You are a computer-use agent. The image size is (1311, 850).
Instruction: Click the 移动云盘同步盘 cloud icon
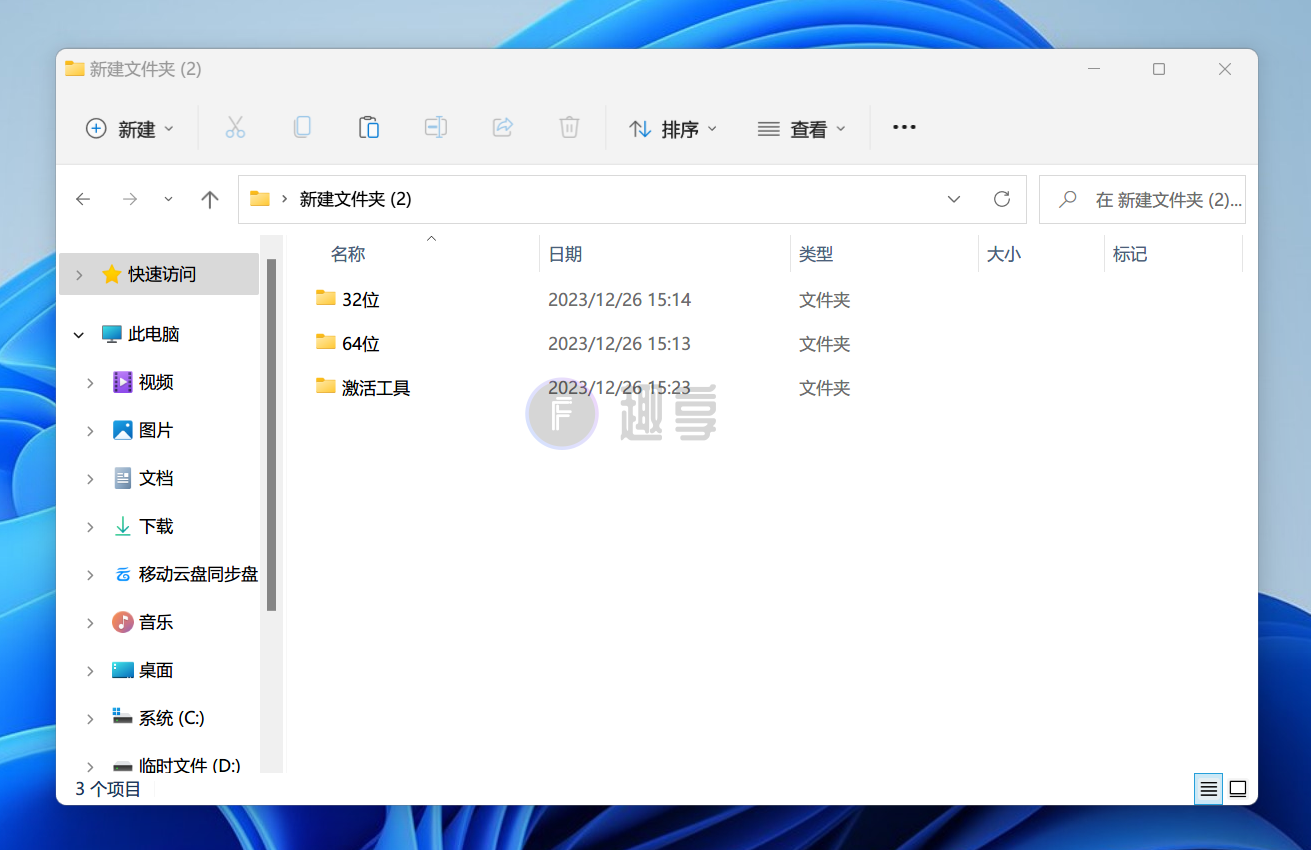click(x=122, y=574)
